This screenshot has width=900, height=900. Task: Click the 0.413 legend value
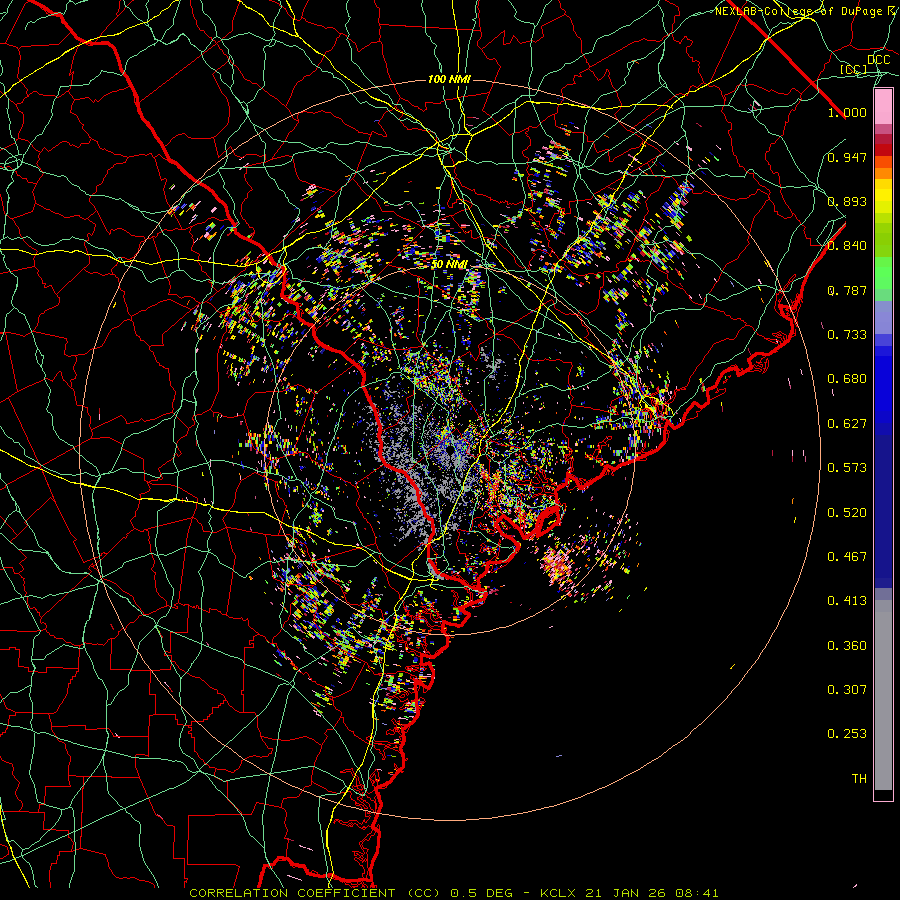pyautogui.click(x=847, y=601)
